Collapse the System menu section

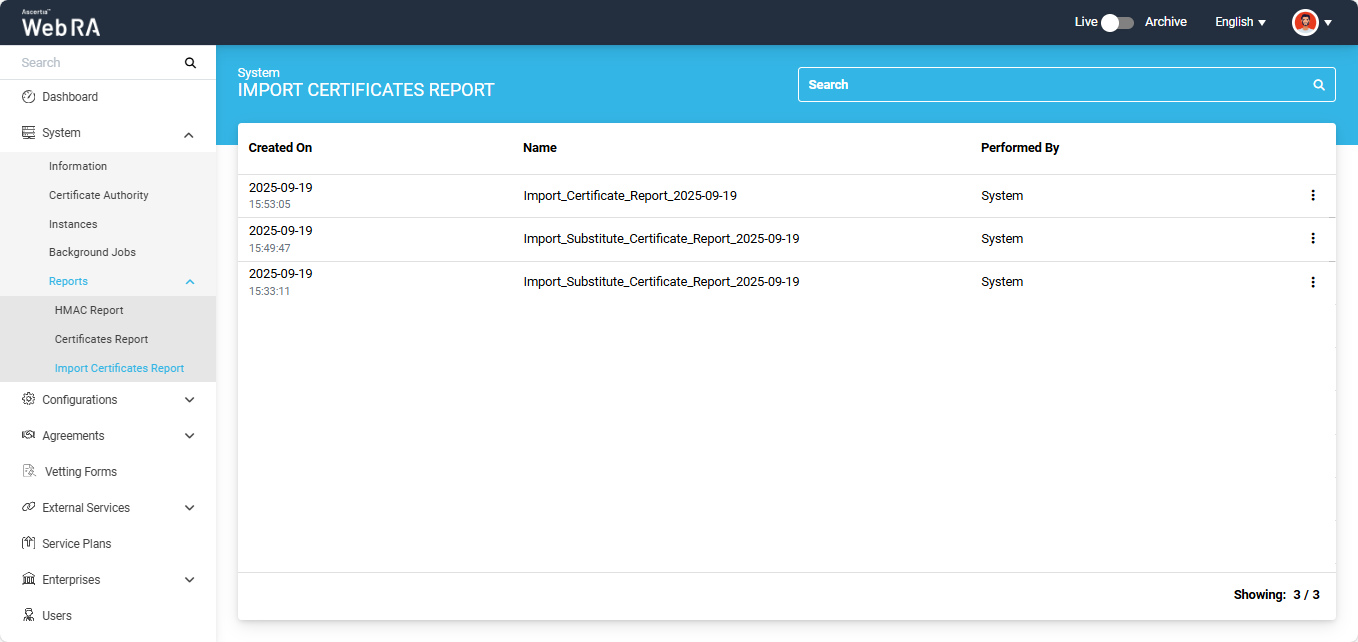tap(189, 134)
